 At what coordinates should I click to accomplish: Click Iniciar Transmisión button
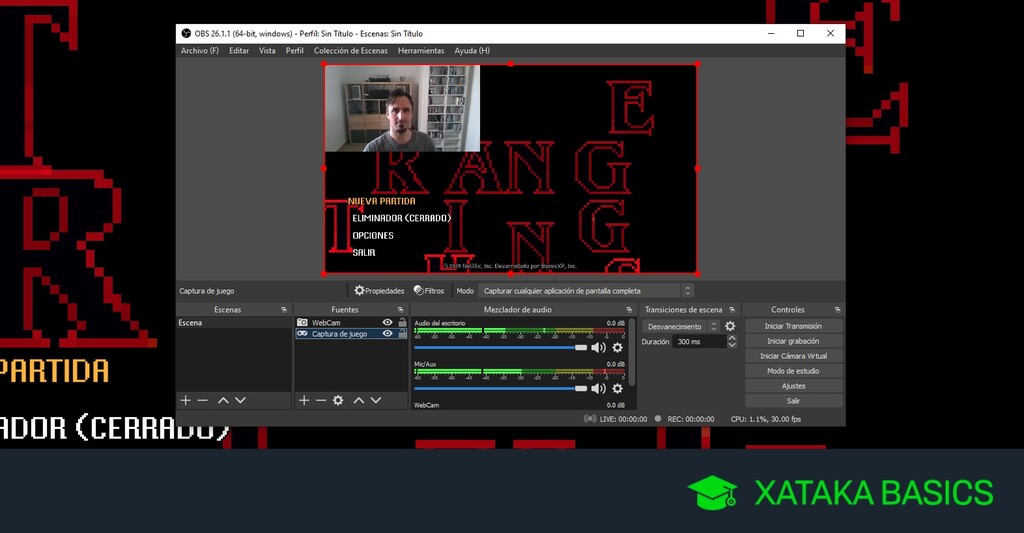(x=793, y=326)
